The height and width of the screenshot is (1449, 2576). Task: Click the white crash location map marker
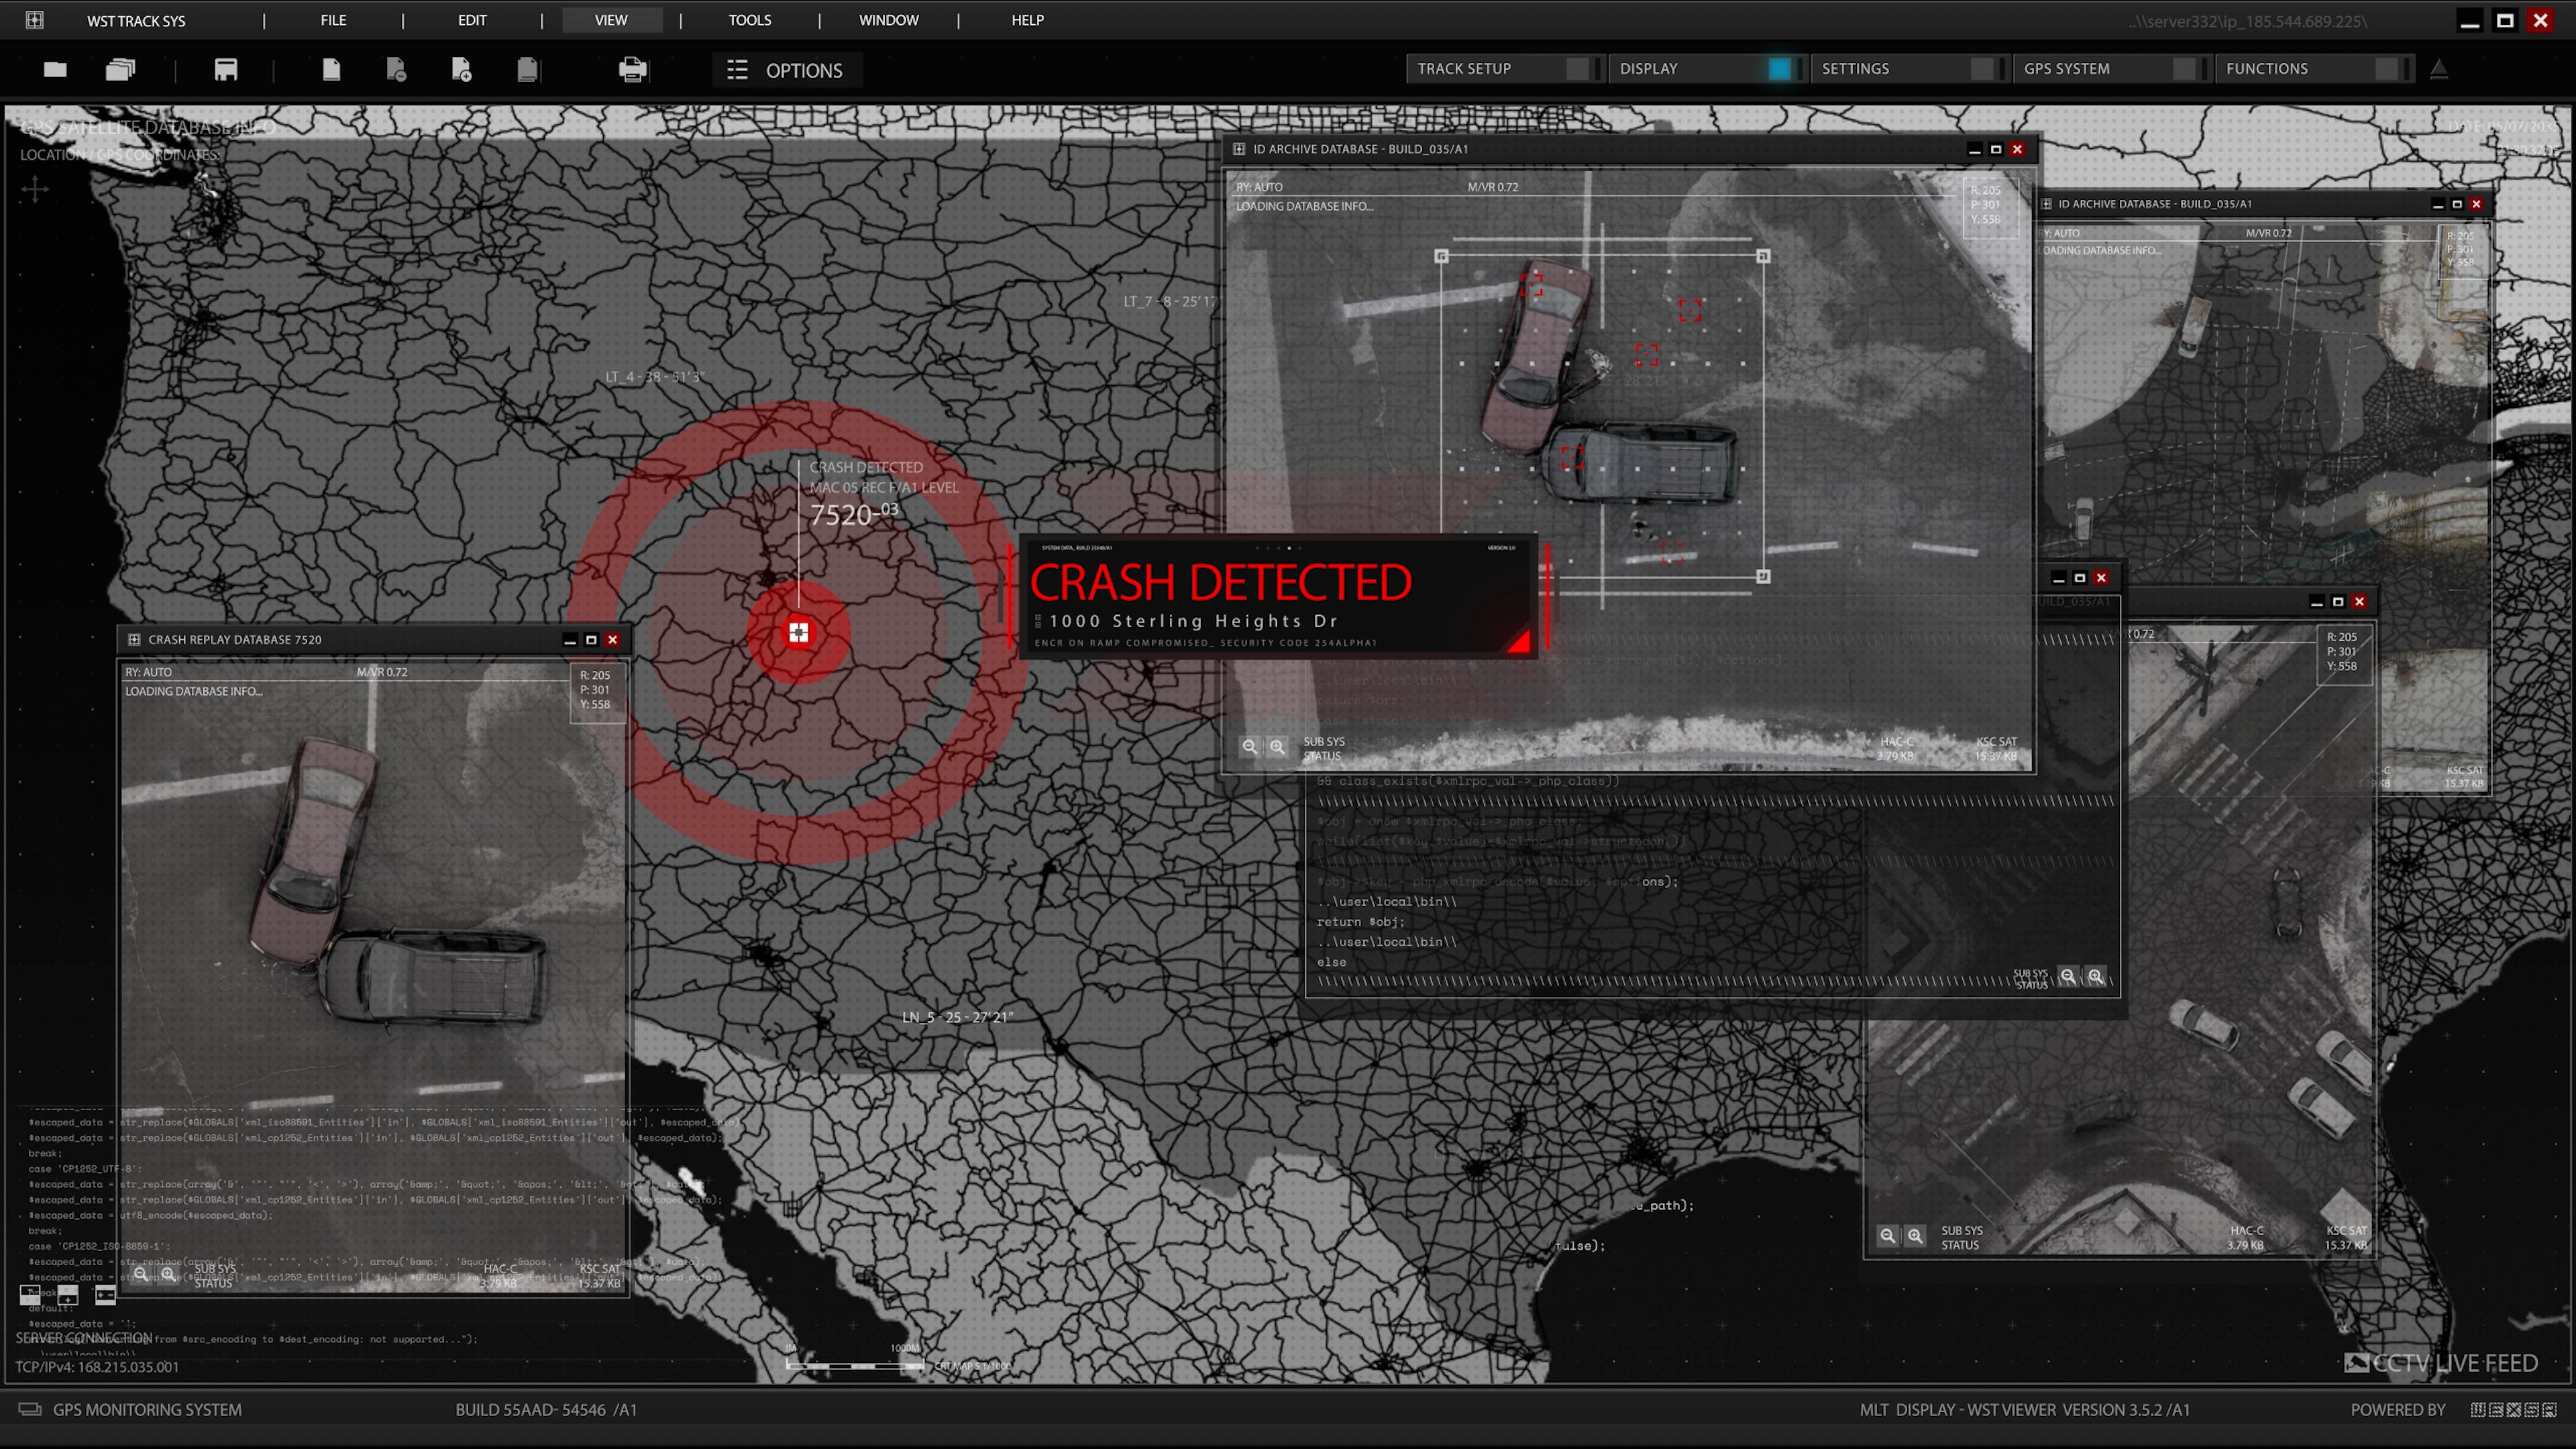tap(798, 632)
